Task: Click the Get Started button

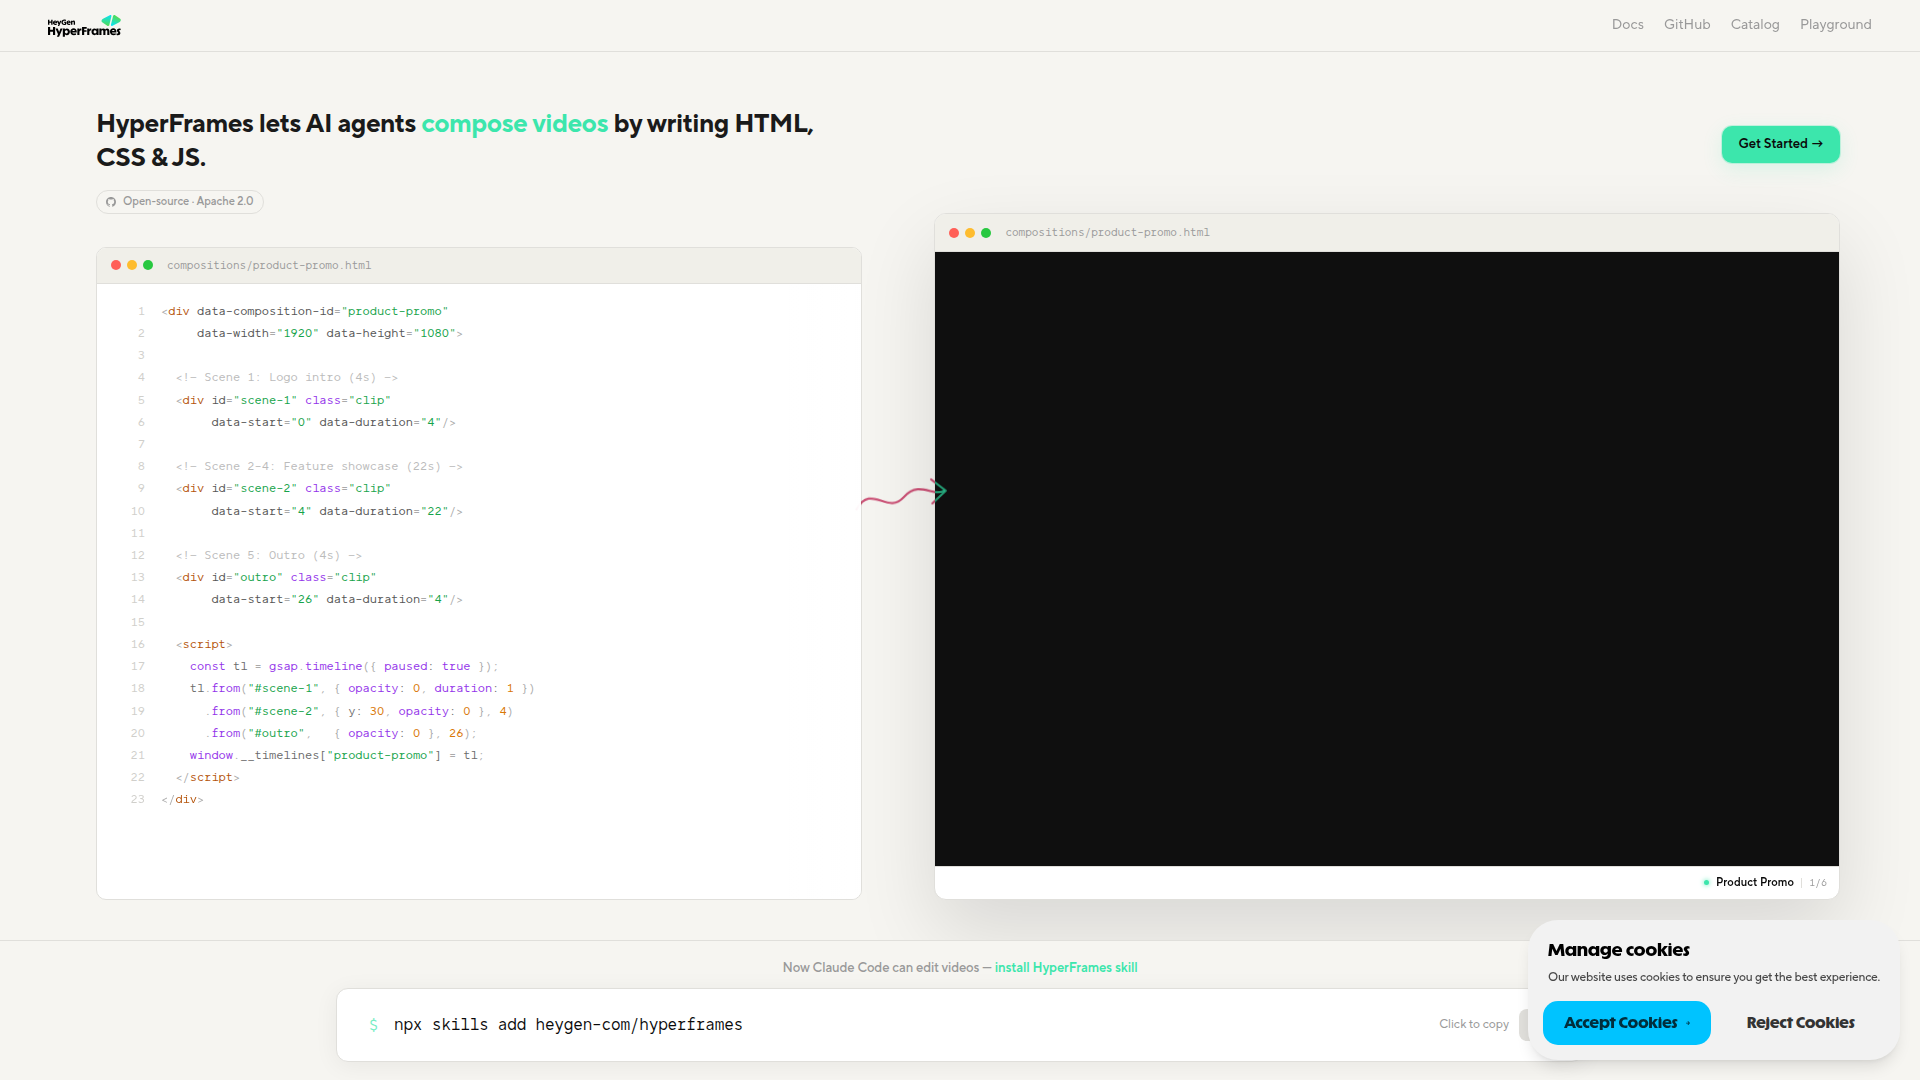Action: point(1780,144)
